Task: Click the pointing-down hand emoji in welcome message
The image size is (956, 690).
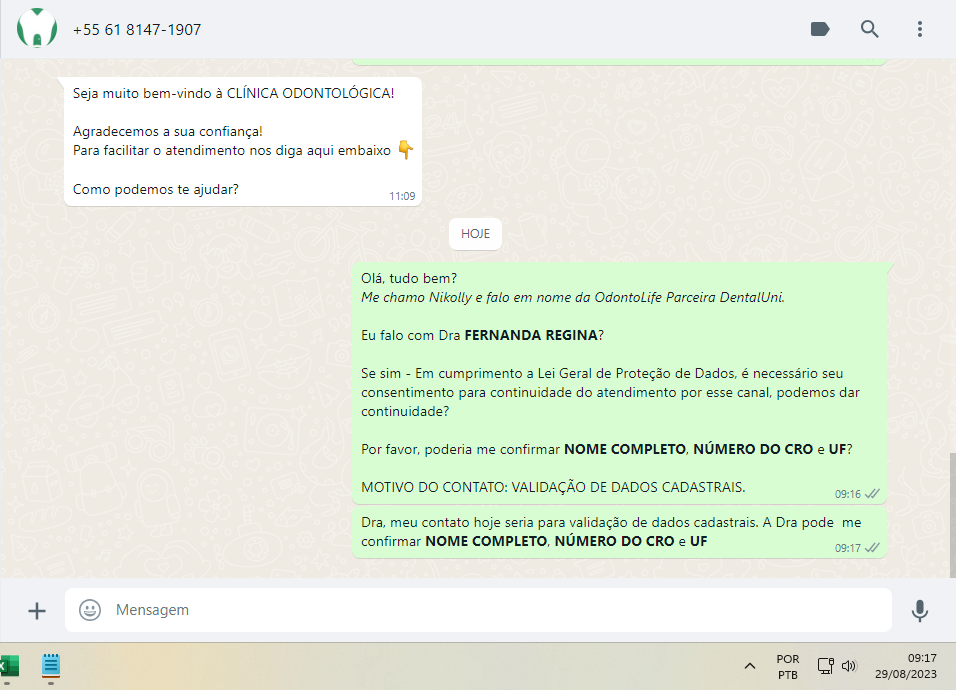Action: [405, 149]
